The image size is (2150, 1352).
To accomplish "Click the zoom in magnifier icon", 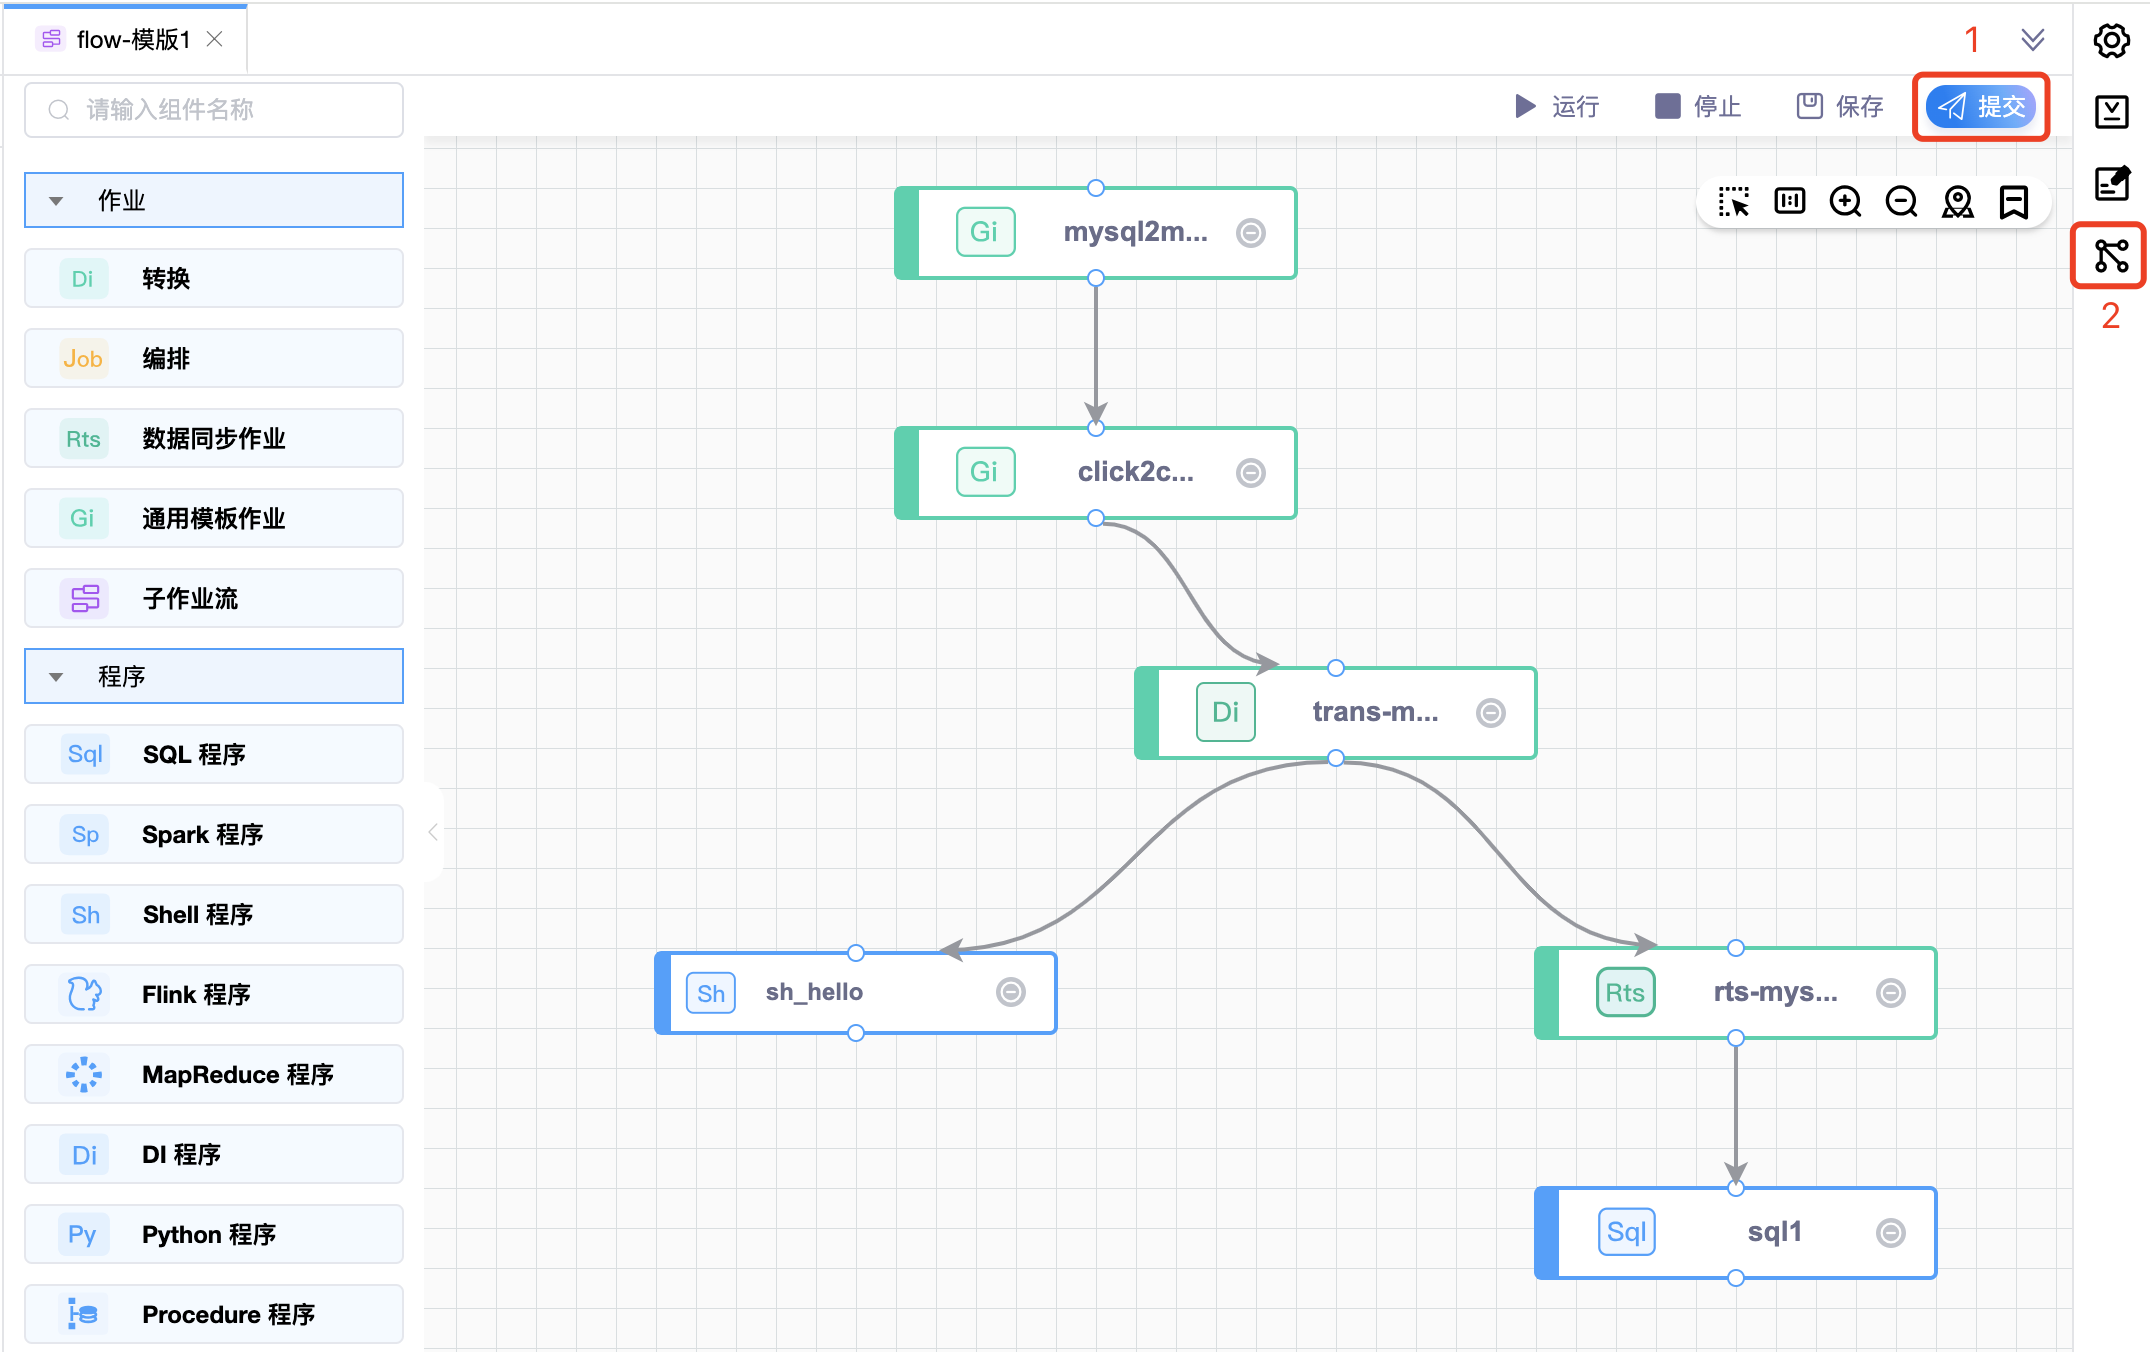I will point(1845,202).
